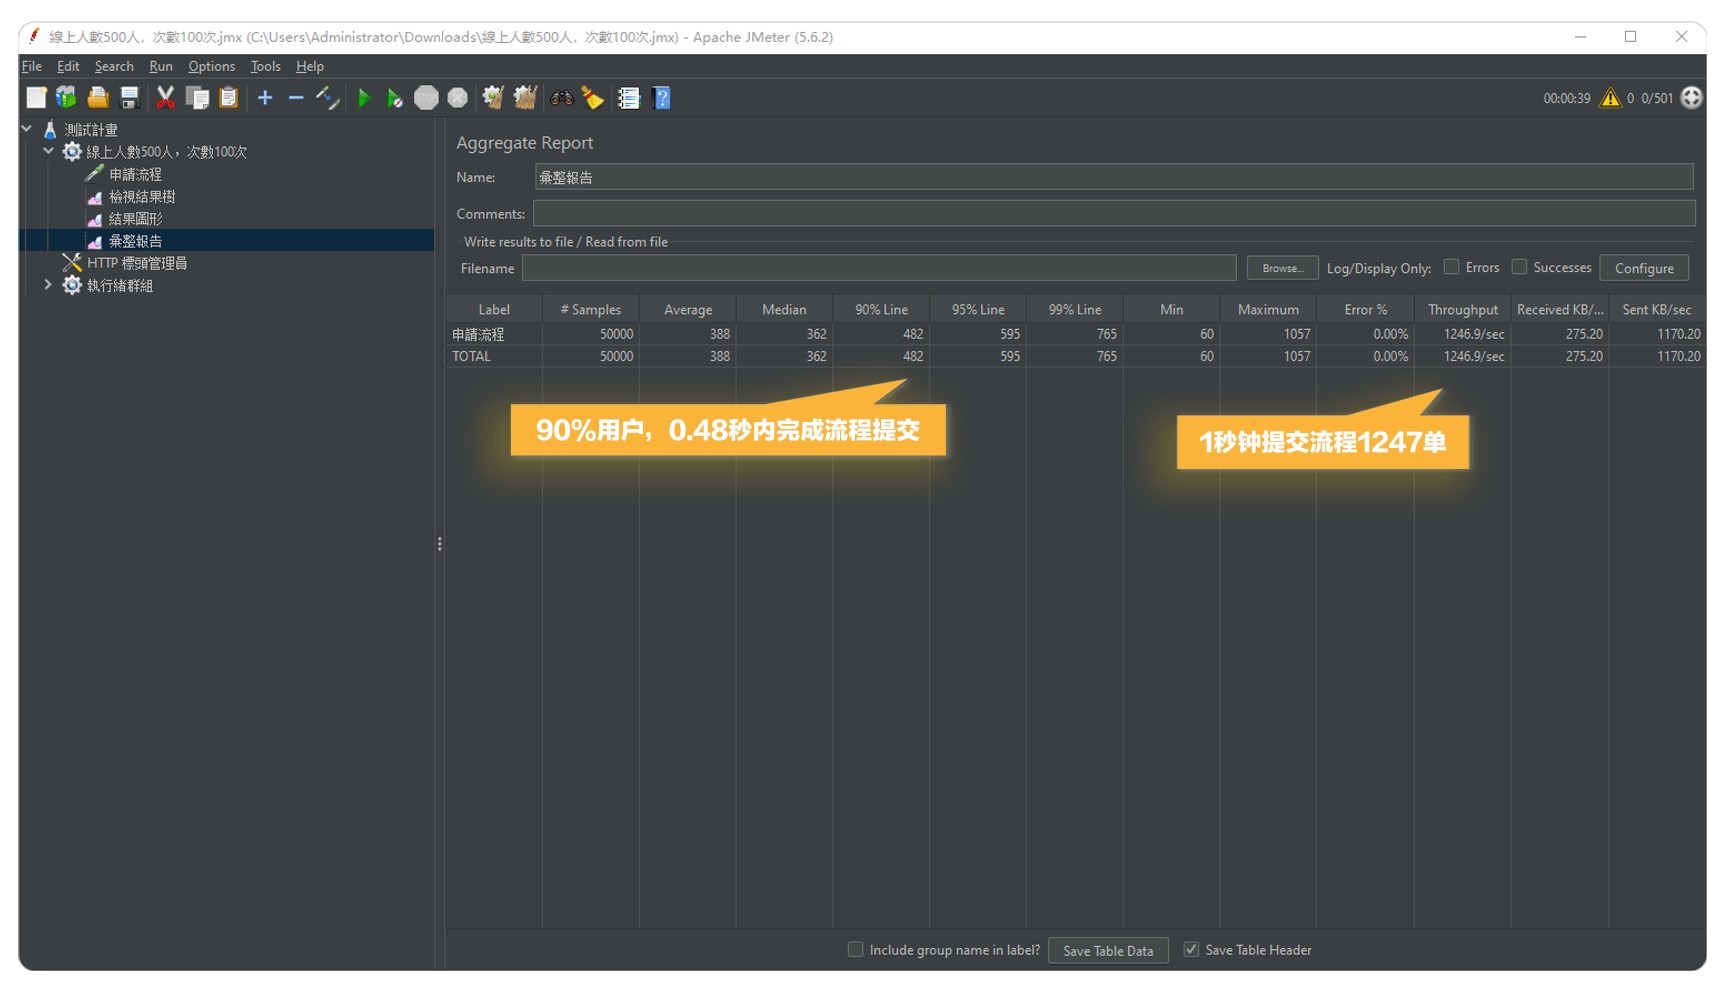Start the test with green play icon
Viewport: 1727px width, 987px height.
364,98
